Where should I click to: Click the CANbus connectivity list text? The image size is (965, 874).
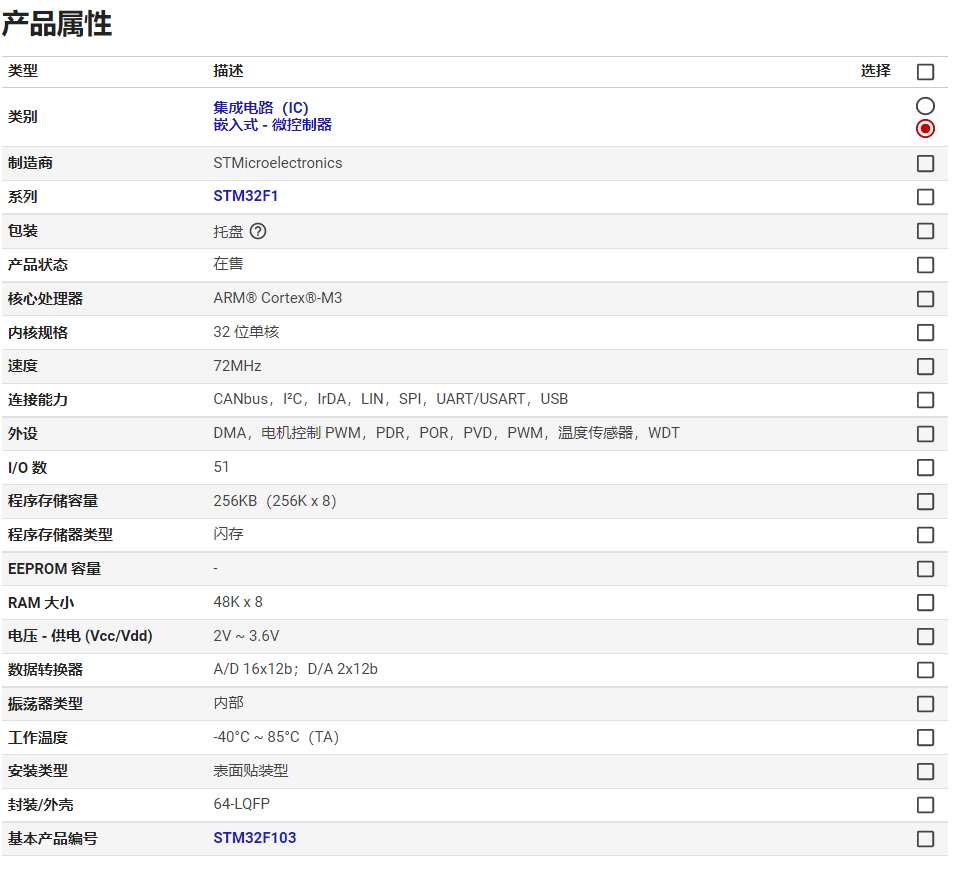coord(391,399)
